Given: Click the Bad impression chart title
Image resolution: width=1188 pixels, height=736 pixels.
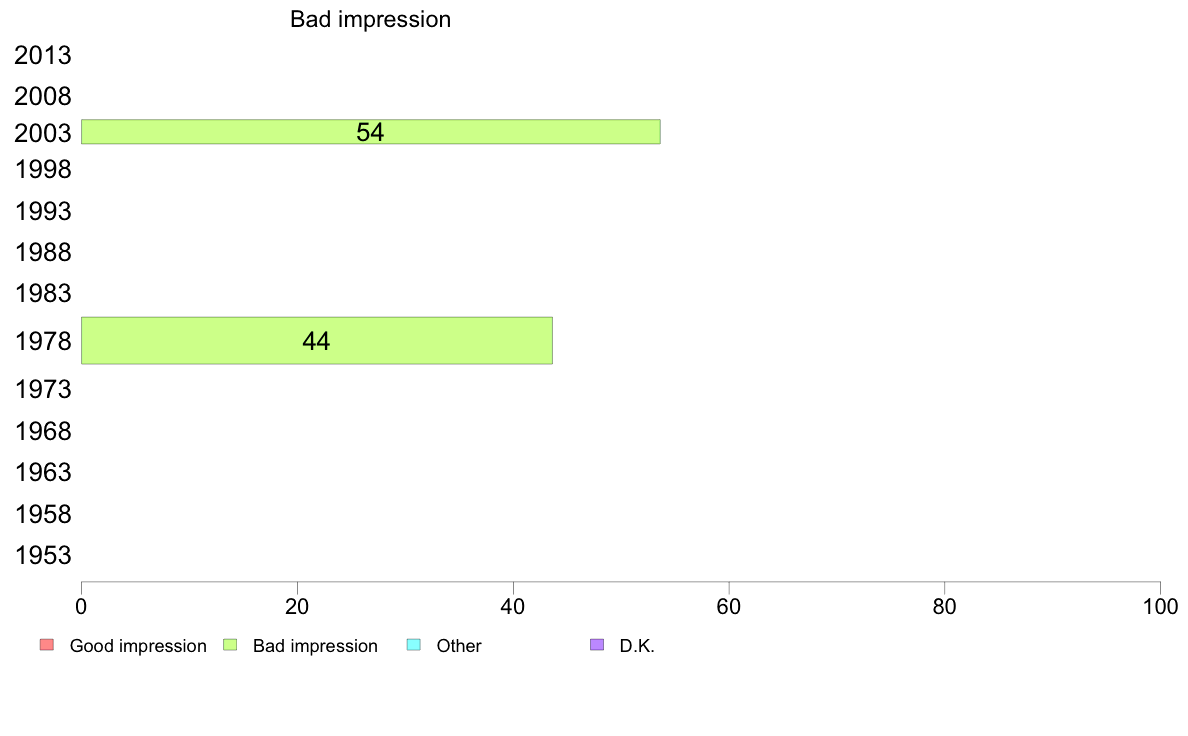Looking at the screenshot, I should point(370,20).
